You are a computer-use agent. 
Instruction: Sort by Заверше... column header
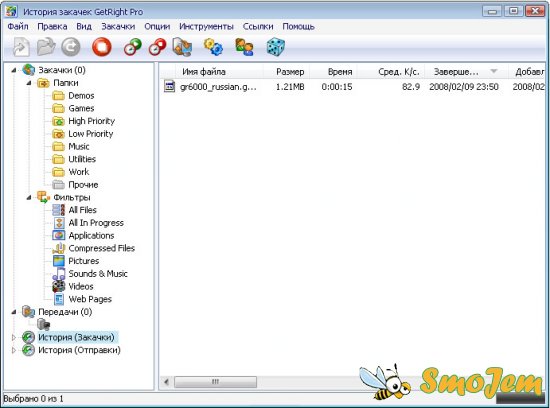(466, 72)
